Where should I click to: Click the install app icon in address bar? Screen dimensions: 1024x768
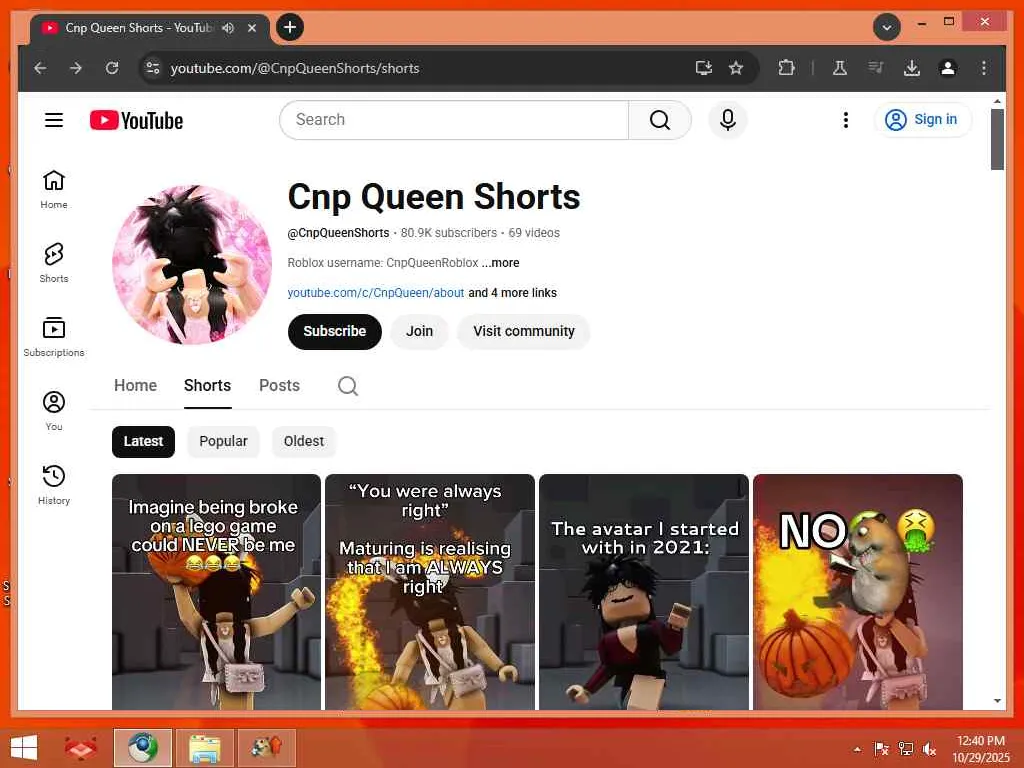[703, 68]
